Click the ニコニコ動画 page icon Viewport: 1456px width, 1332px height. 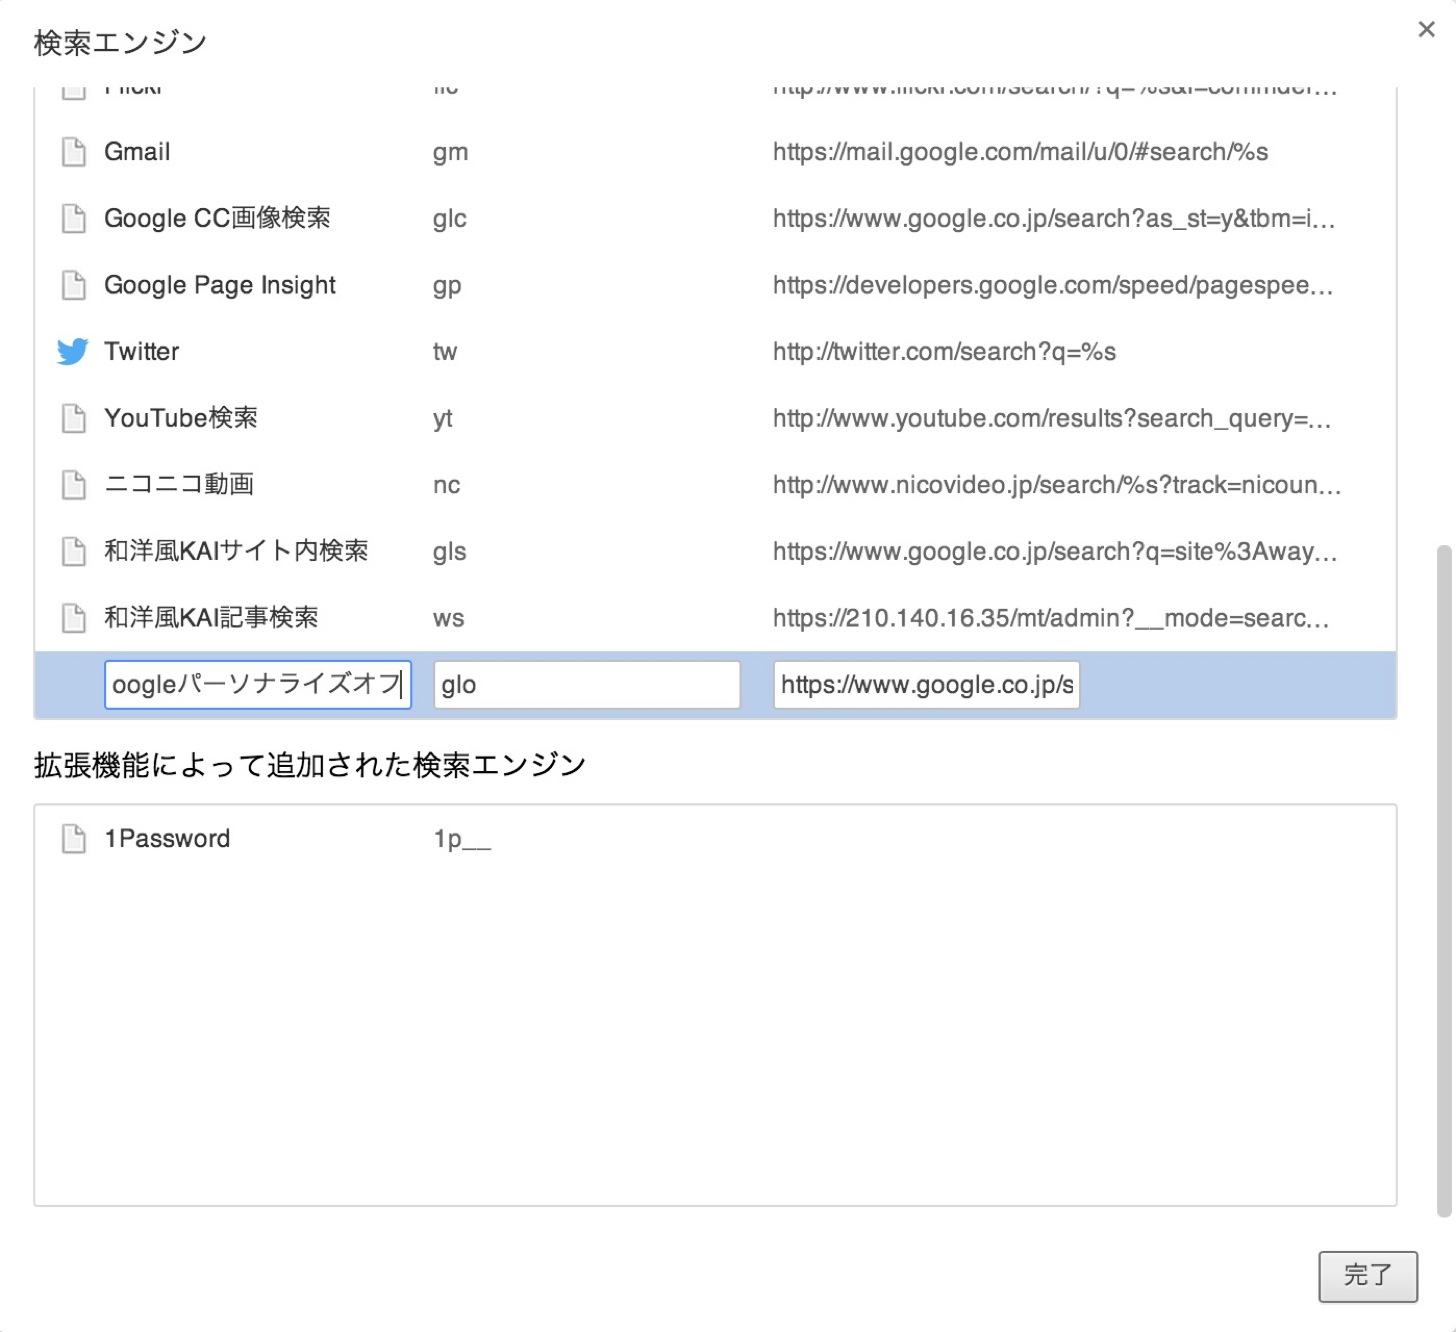point(73,485)
